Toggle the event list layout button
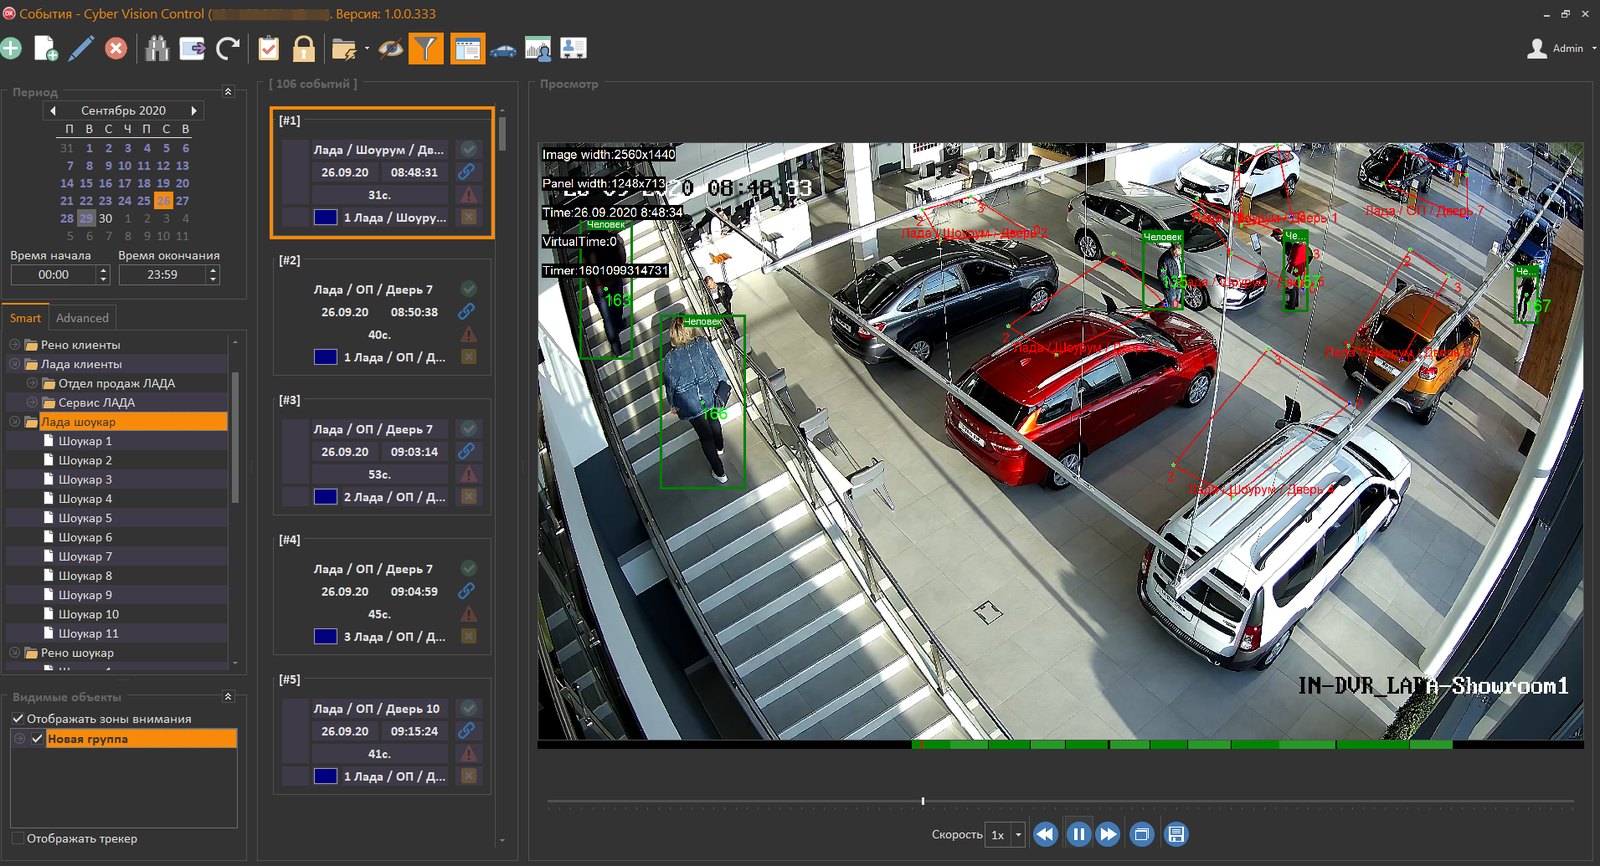The image size is (1600, 866). coord(467,48)
